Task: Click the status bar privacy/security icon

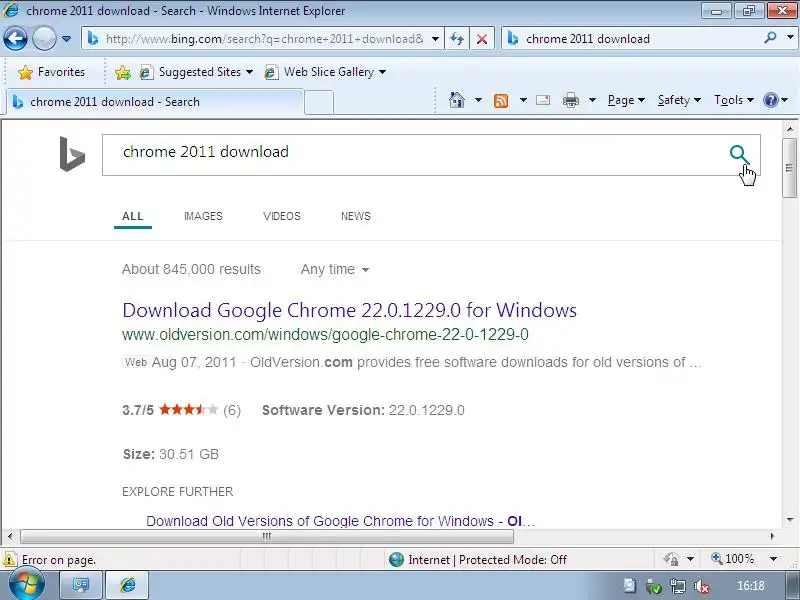Action: [x=670, y=559]
